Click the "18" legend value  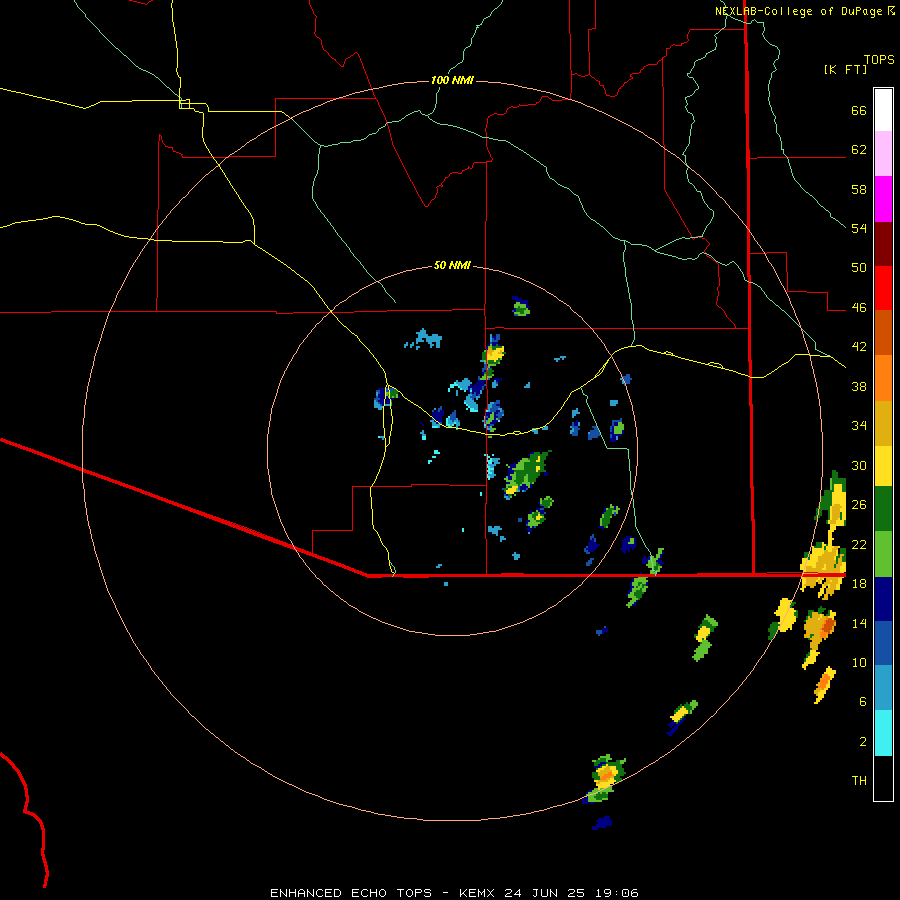pyautogui.click(x=859, y=584)
